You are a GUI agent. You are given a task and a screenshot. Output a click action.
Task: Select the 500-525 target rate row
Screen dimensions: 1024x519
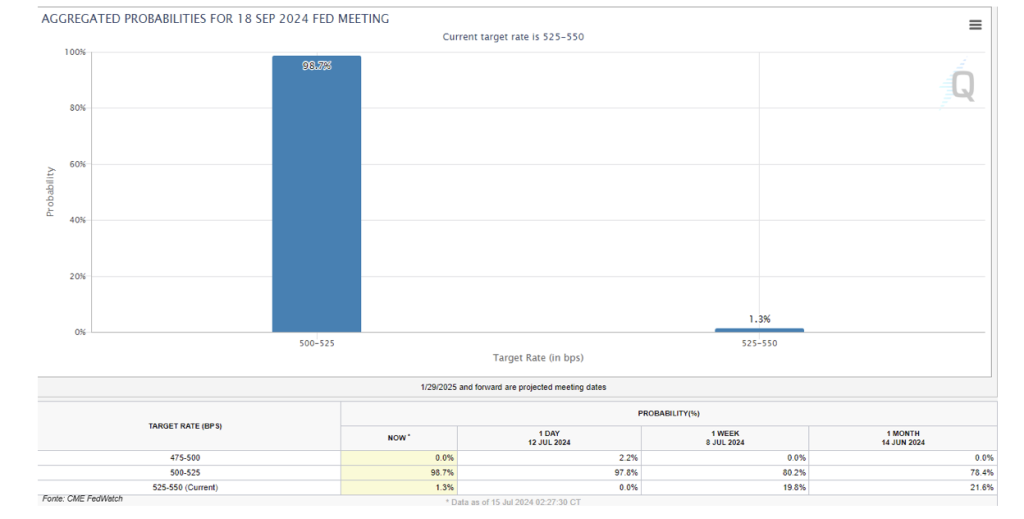[x=517, y=473]
